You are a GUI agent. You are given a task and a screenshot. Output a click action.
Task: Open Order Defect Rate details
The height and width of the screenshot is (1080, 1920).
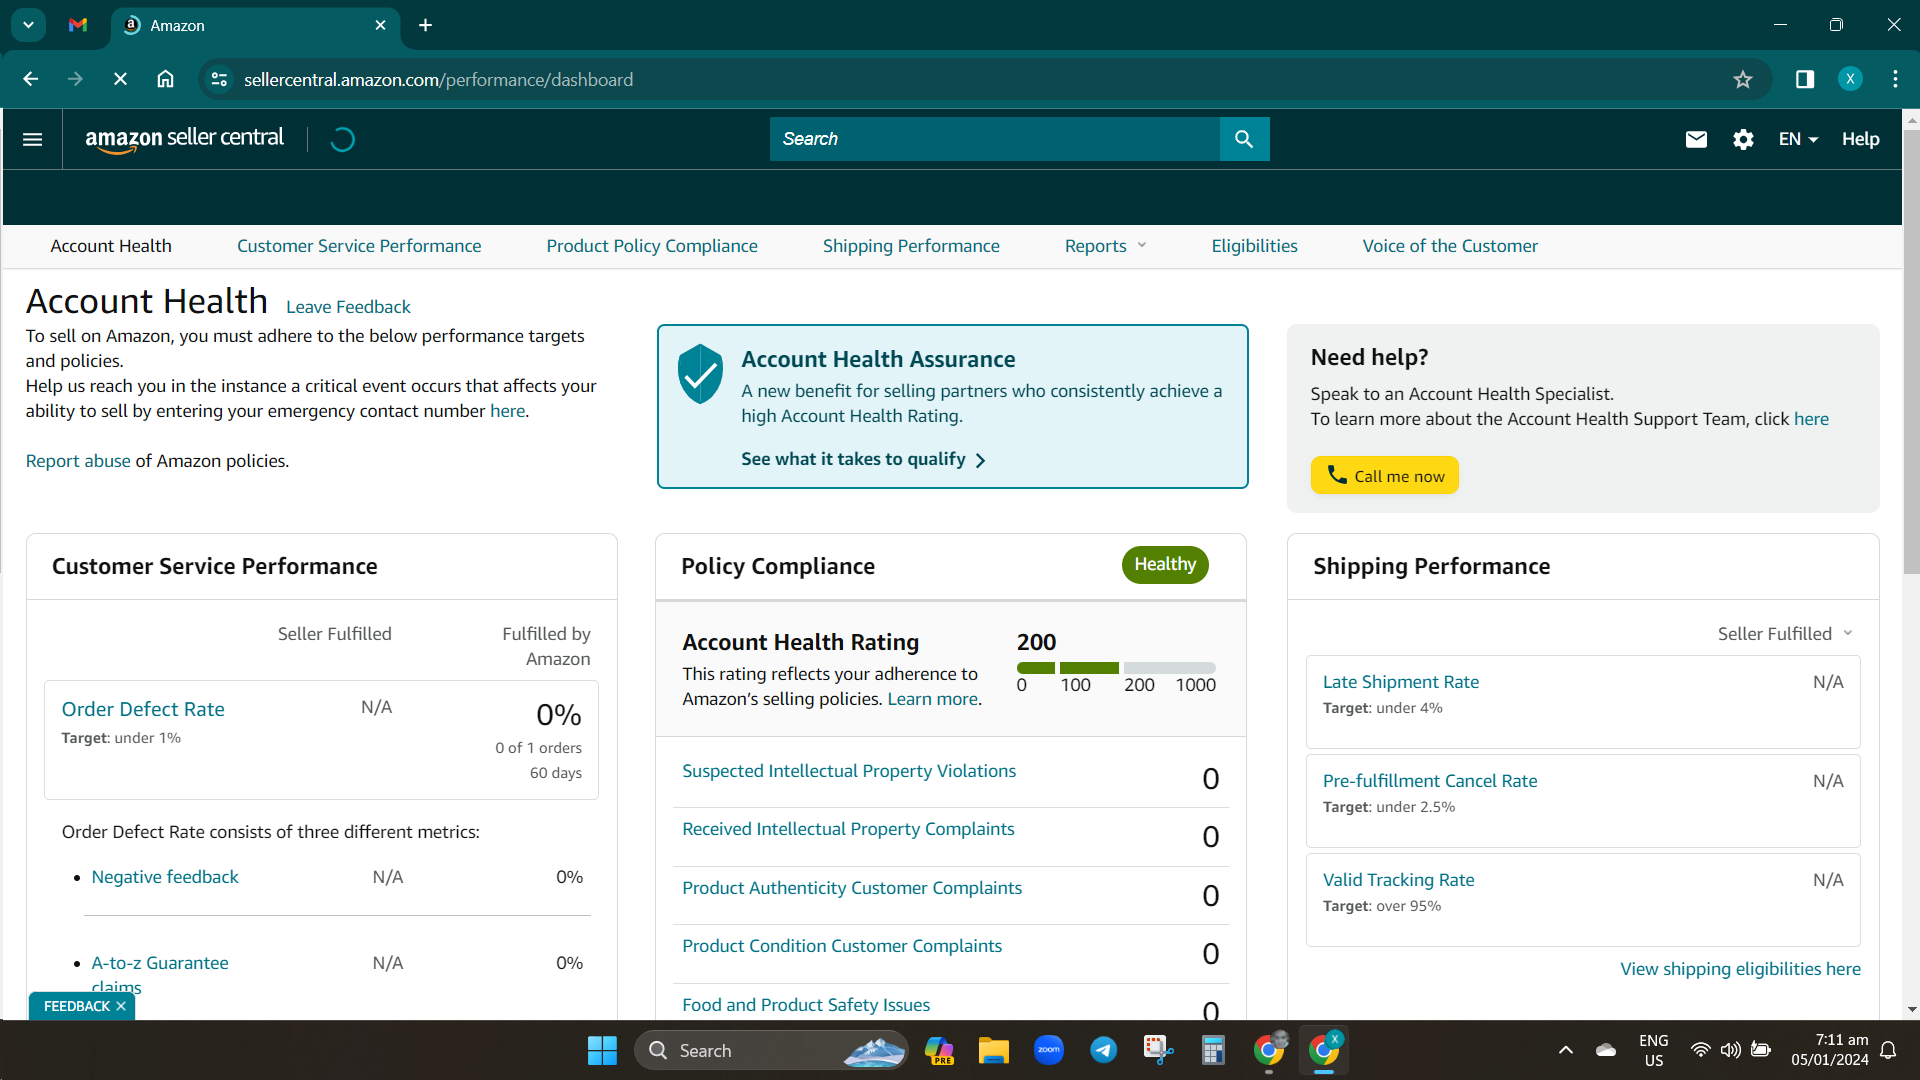[x=143, y=709]
